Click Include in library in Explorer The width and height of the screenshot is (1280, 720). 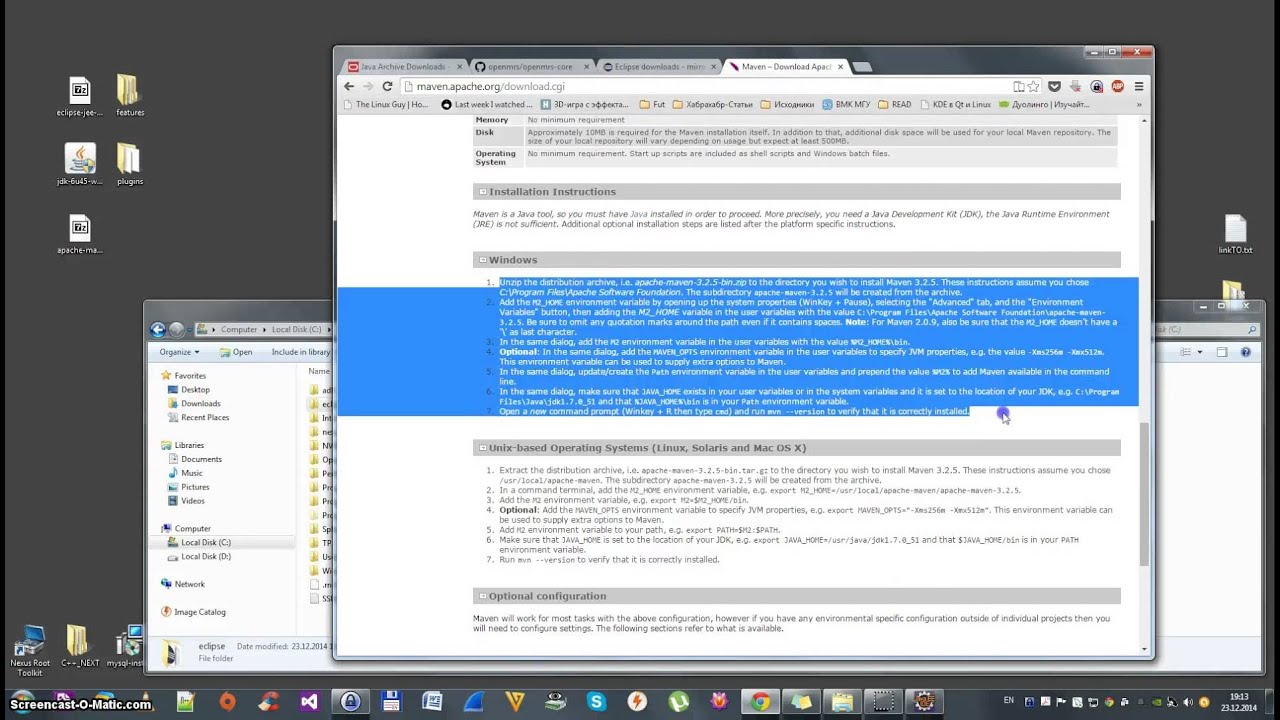click(301, 352)
